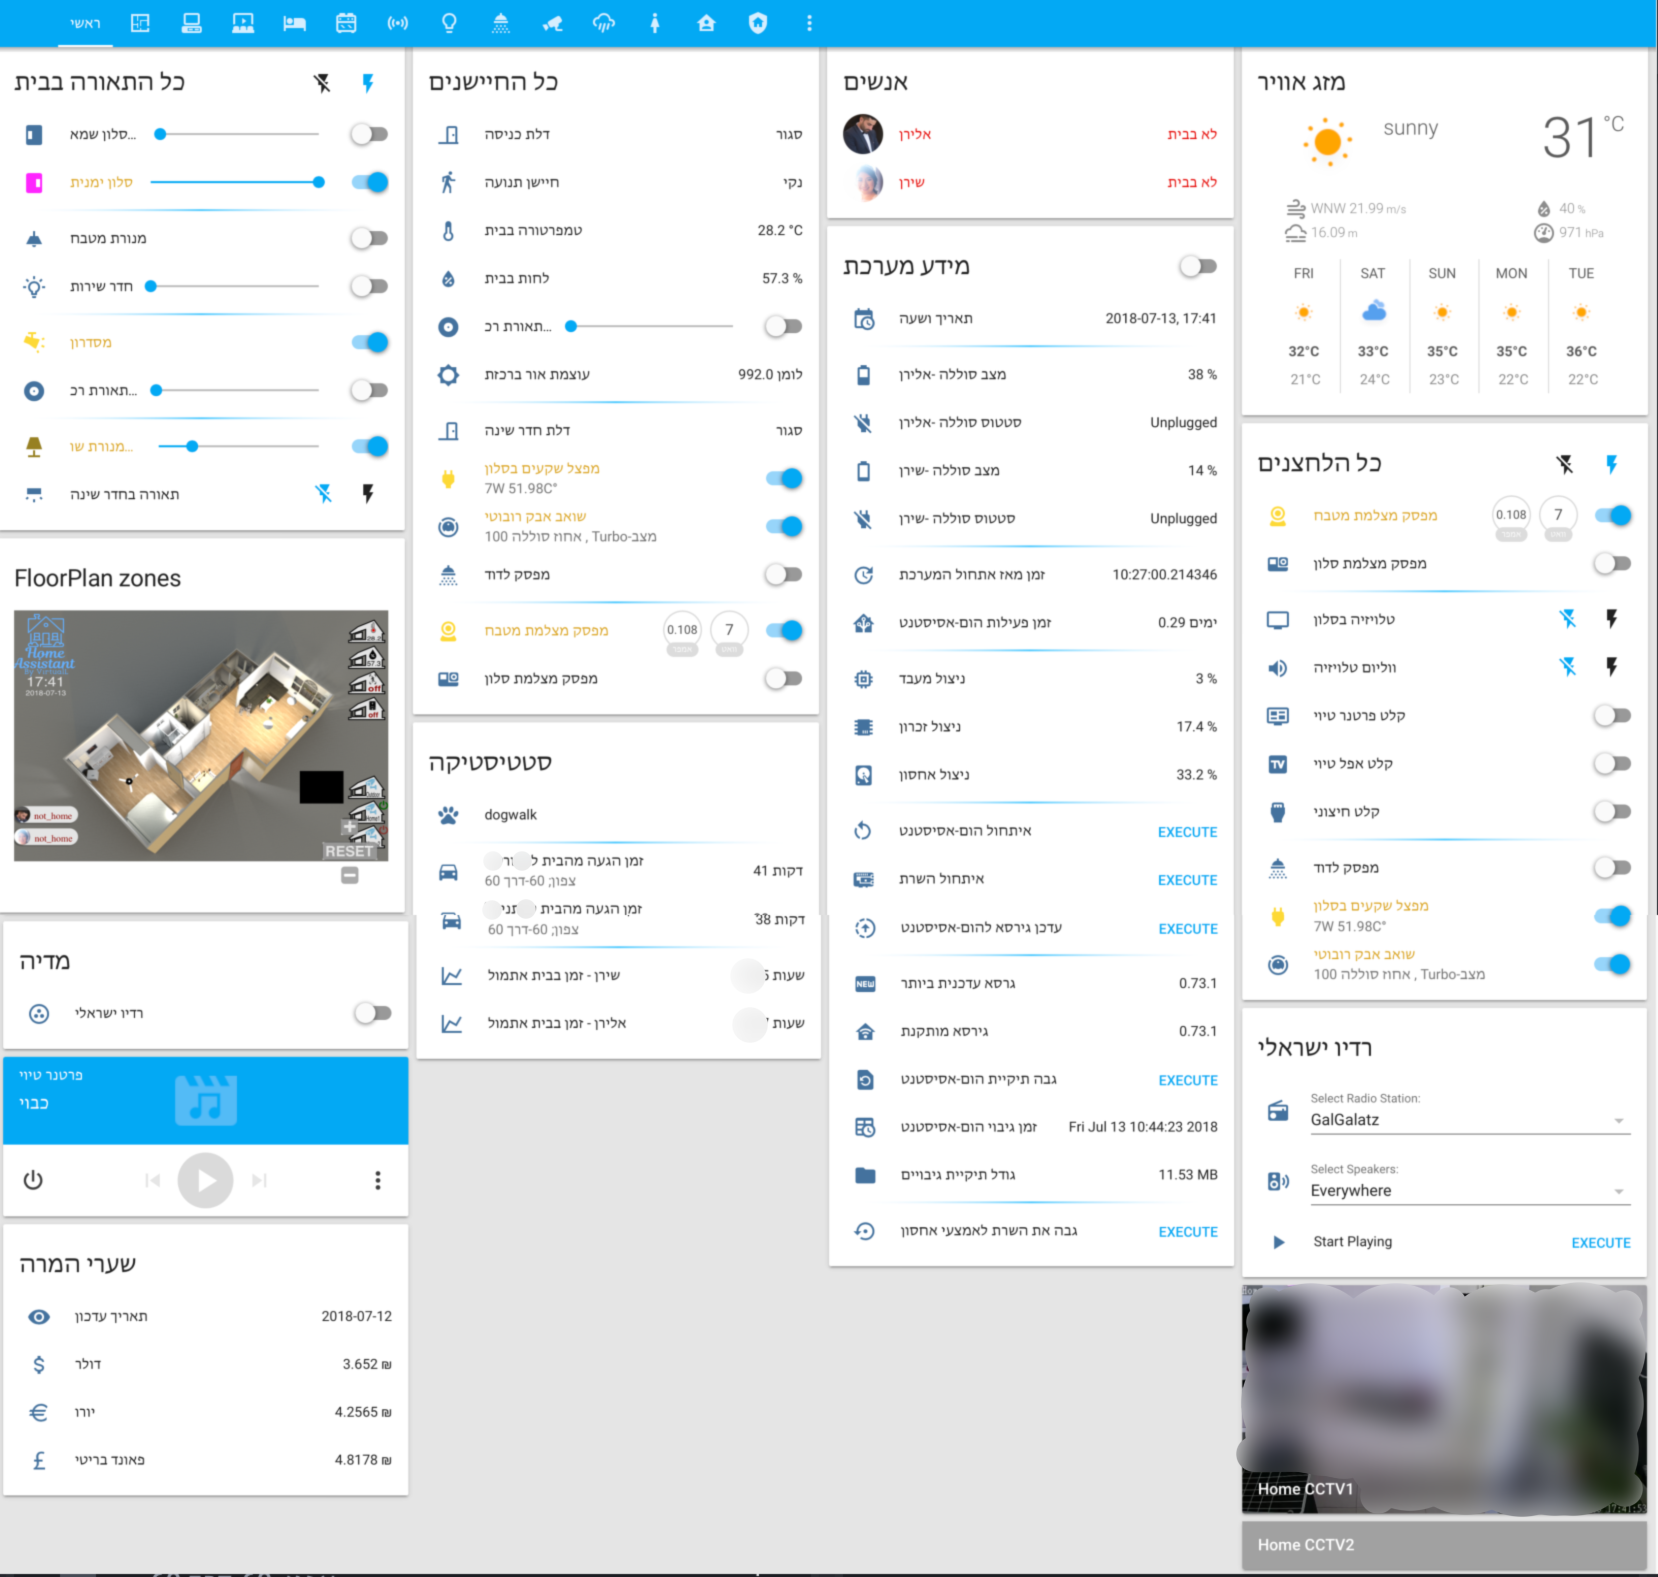The image size is (1658, 1577).
Task: Turn off all lights in כל התאורה בבית header
Action: 322,83
